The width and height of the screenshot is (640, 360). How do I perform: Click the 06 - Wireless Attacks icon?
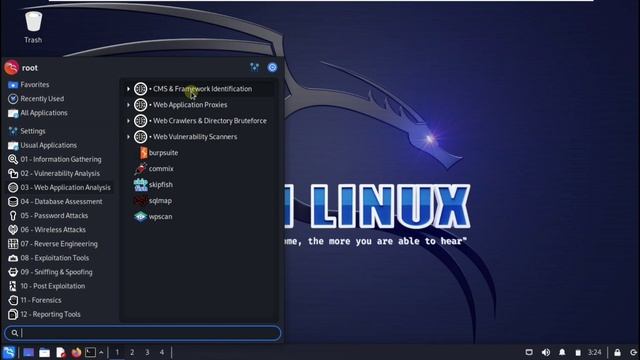pos(13,230)
